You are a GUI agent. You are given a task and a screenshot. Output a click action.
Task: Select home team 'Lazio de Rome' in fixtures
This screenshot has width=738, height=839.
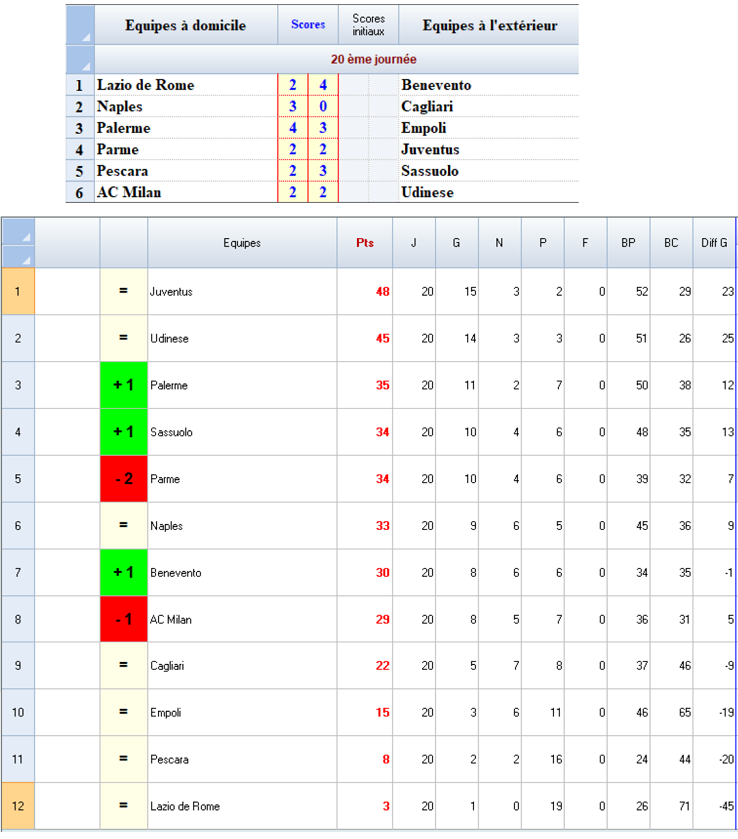186,85
